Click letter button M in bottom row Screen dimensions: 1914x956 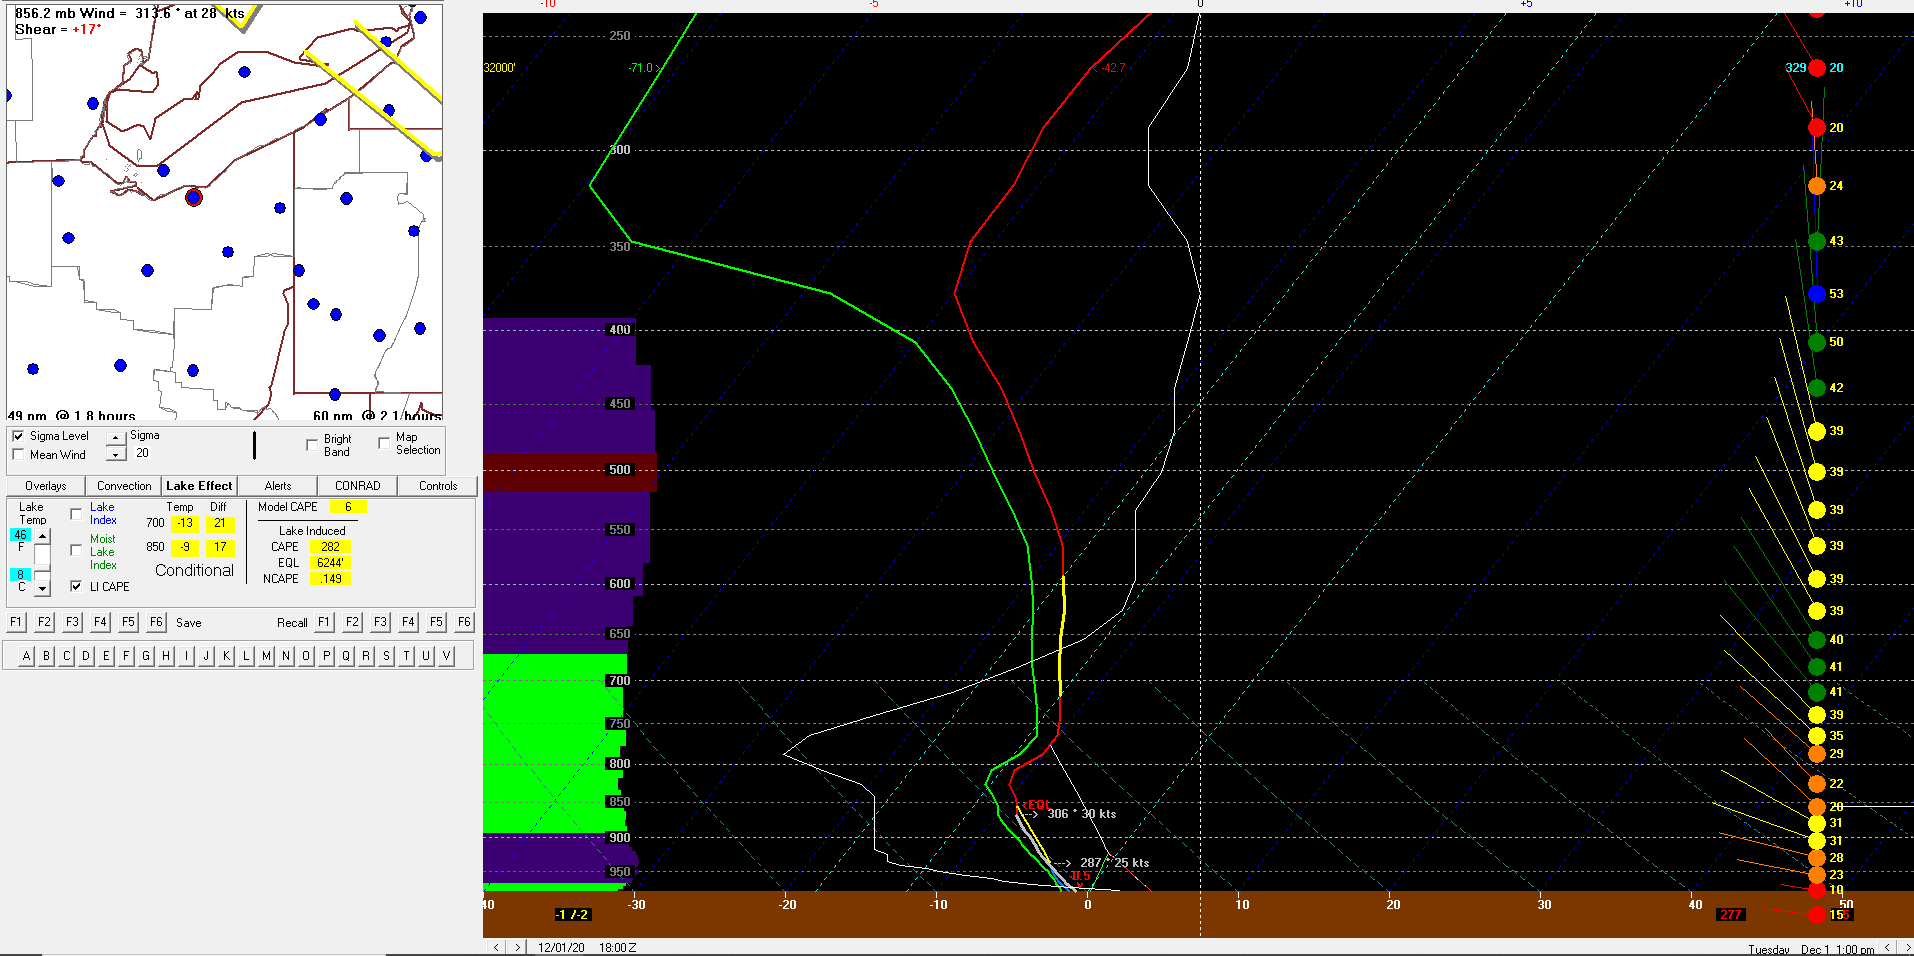pyautogui.click(x=266, y=656)
